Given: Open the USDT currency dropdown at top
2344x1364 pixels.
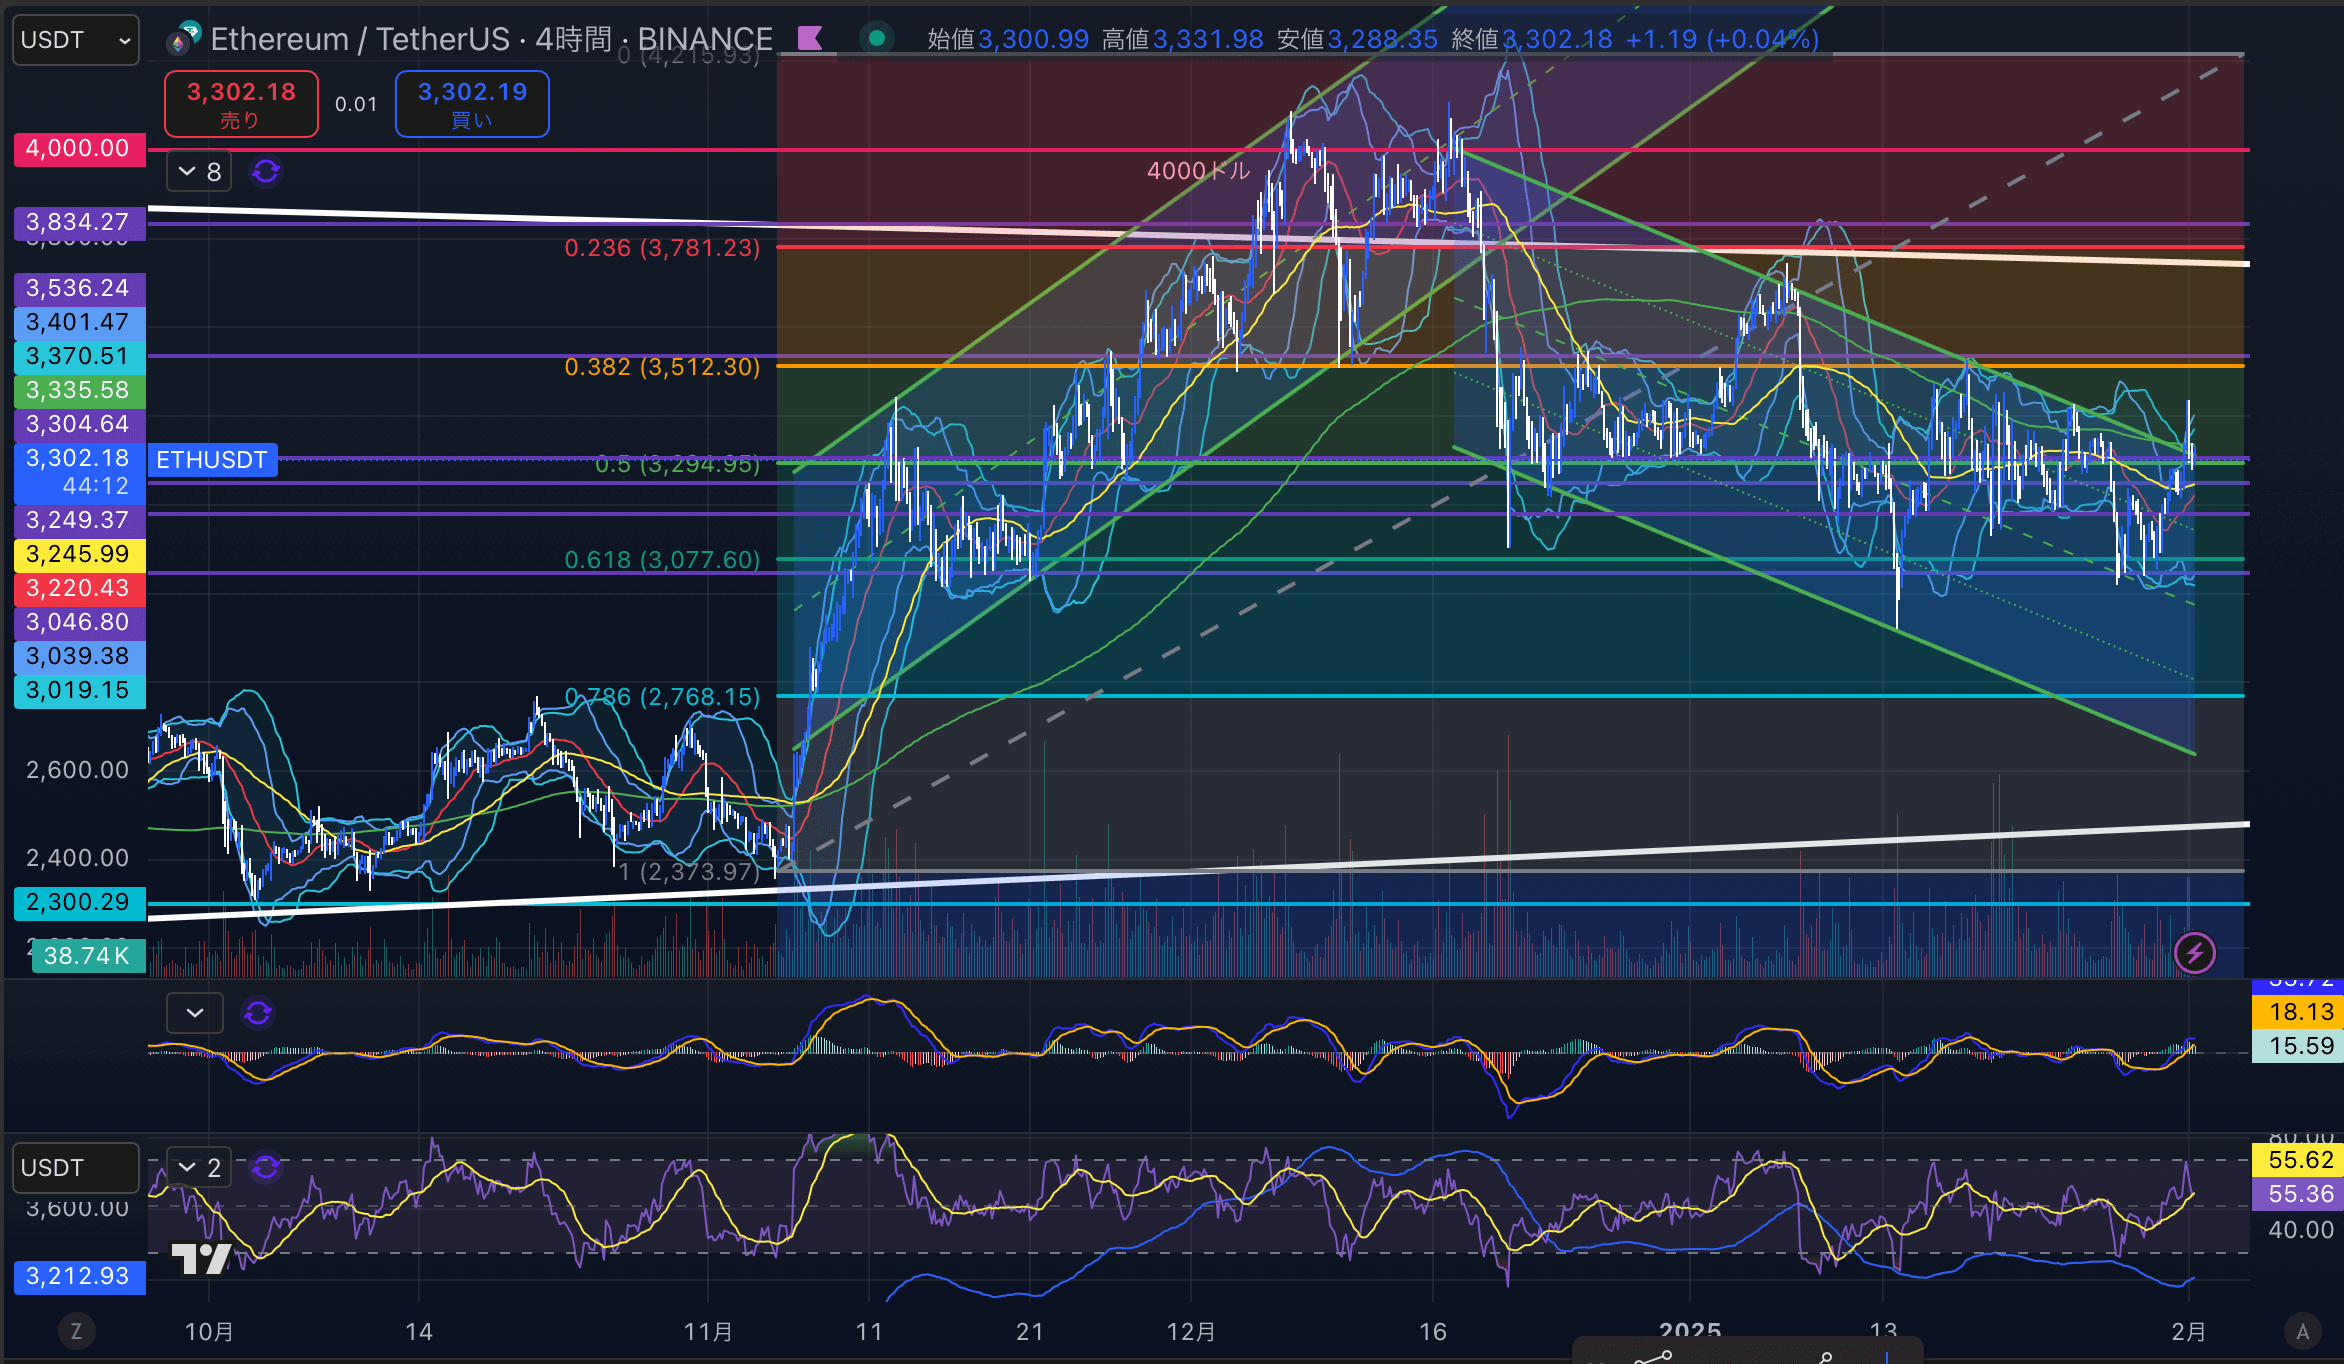Looking at the screenshot, I should pos(76,40).
